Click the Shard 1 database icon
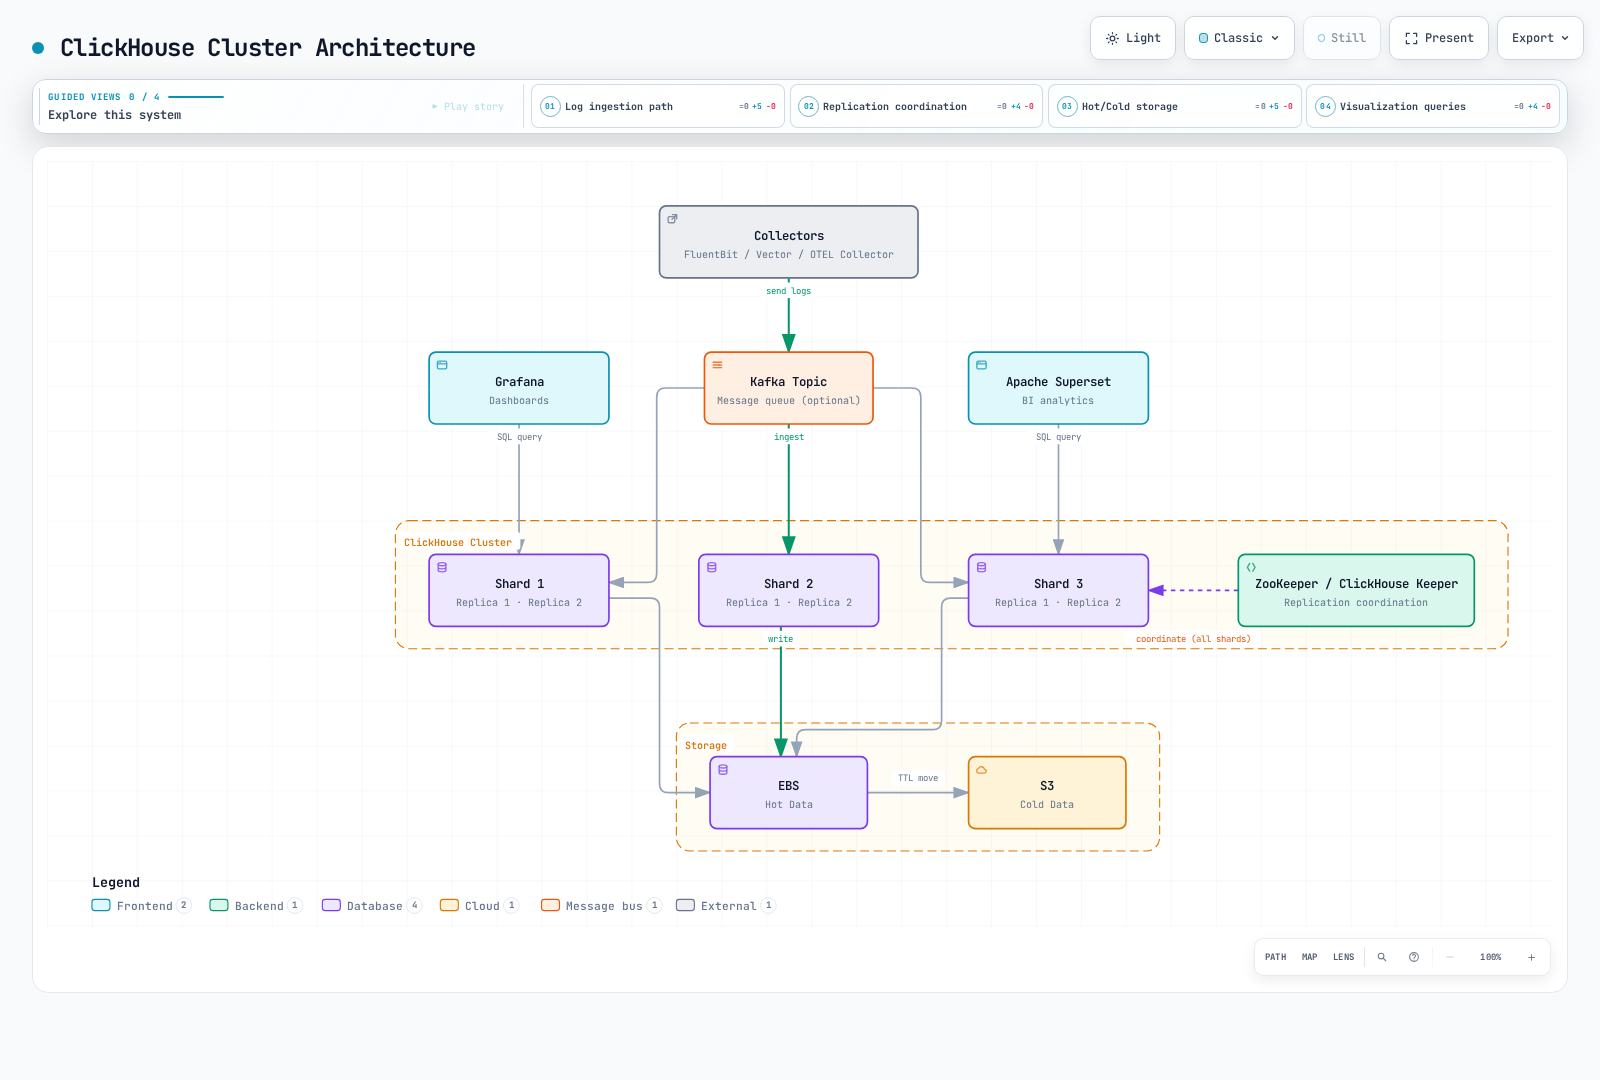 point(442,567)
